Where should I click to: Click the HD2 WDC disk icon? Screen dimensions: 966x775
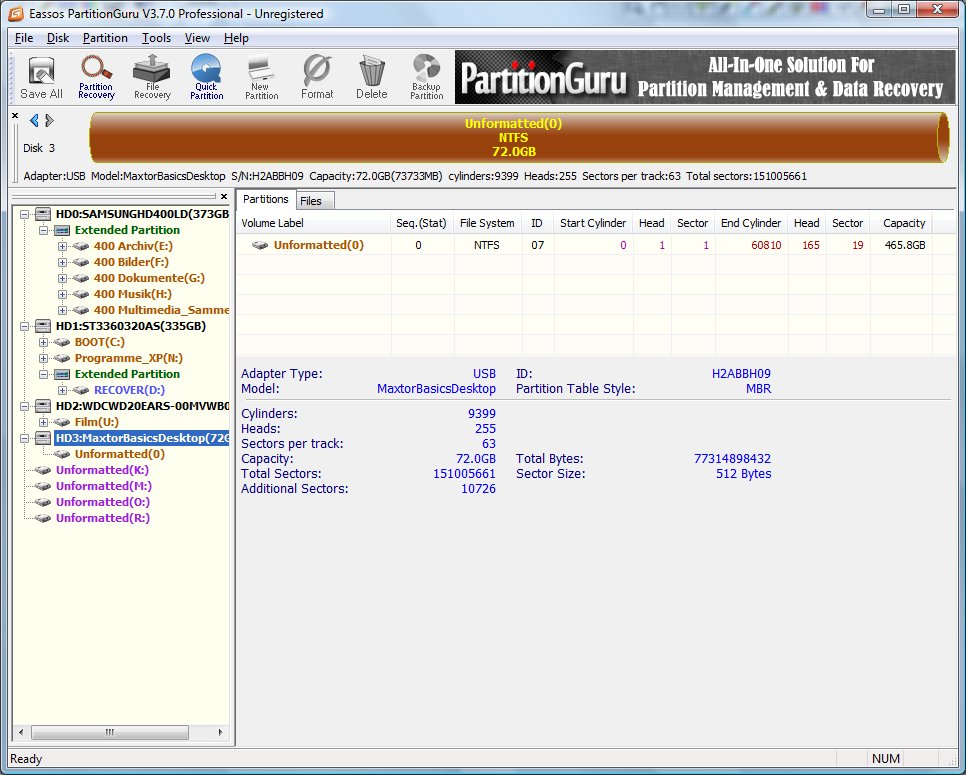pyautogui.click(x=43, y=406)
